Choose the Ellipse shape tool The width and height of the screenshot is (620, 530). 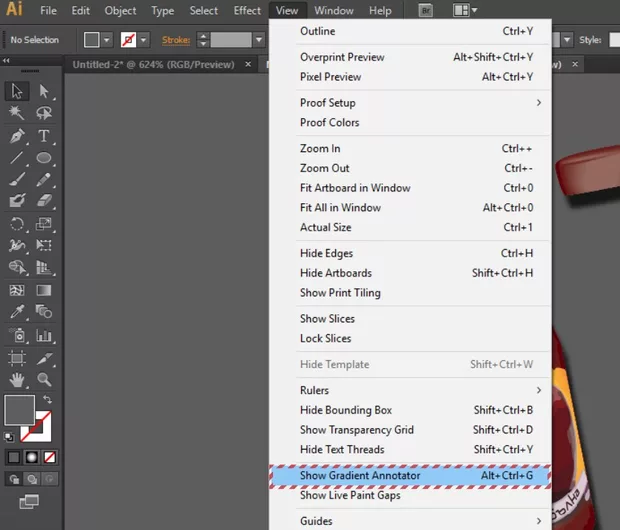pos(44,158)
